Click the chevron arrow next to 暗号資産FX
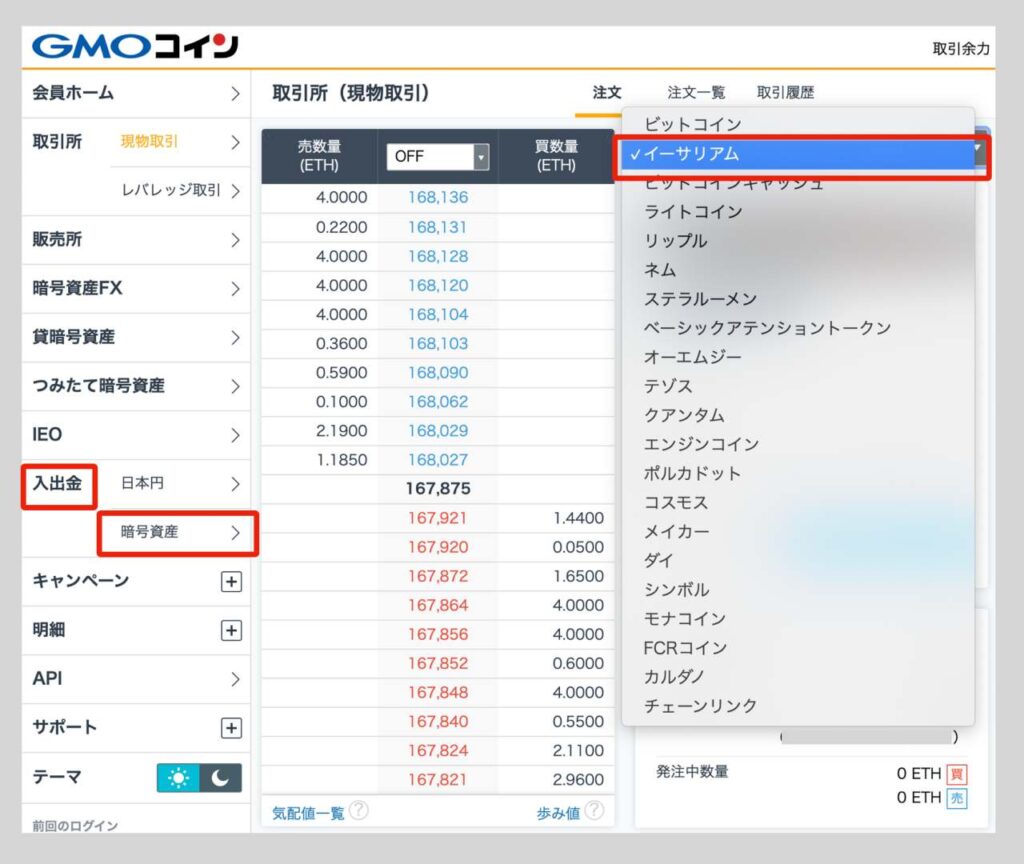The height and width of the screenshot is (864, 1024). (x=237, y=289)
